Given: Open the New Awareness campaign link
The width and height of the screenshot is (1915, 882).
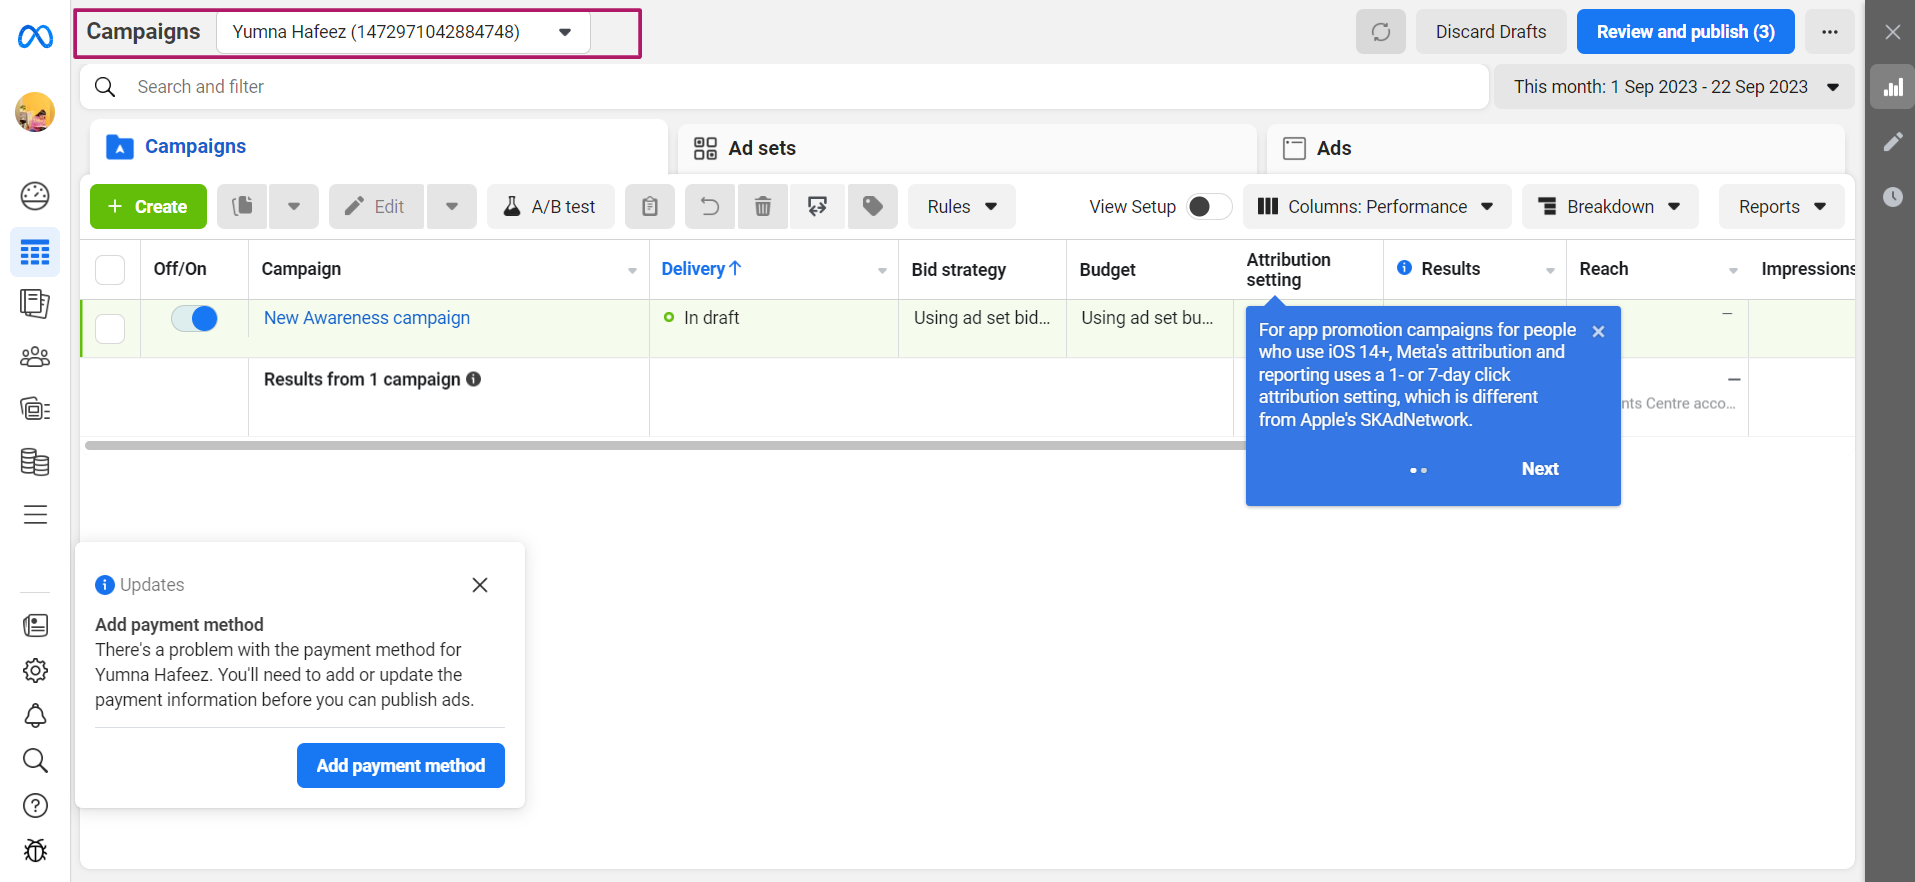Looking at the screenshot, I should [x=367, y=318].
